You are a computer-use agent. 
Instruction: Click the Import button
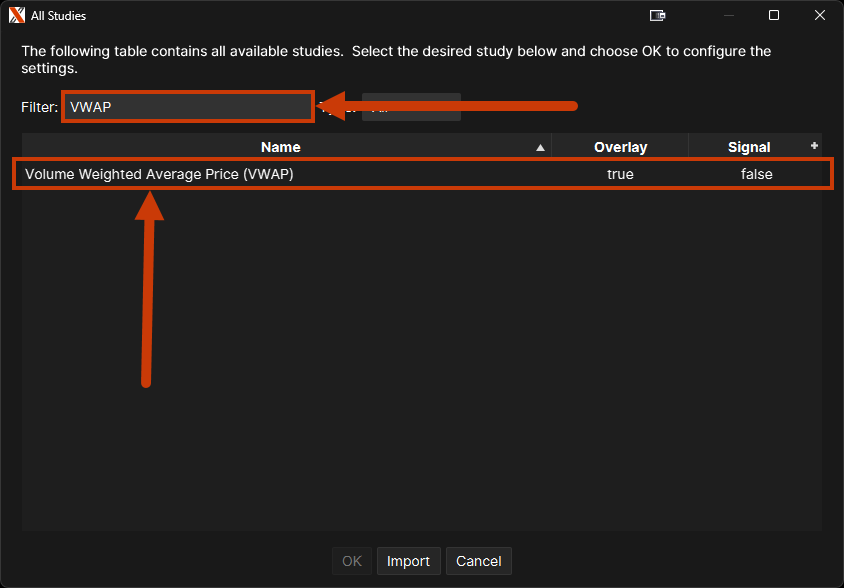tap(408, 561)
